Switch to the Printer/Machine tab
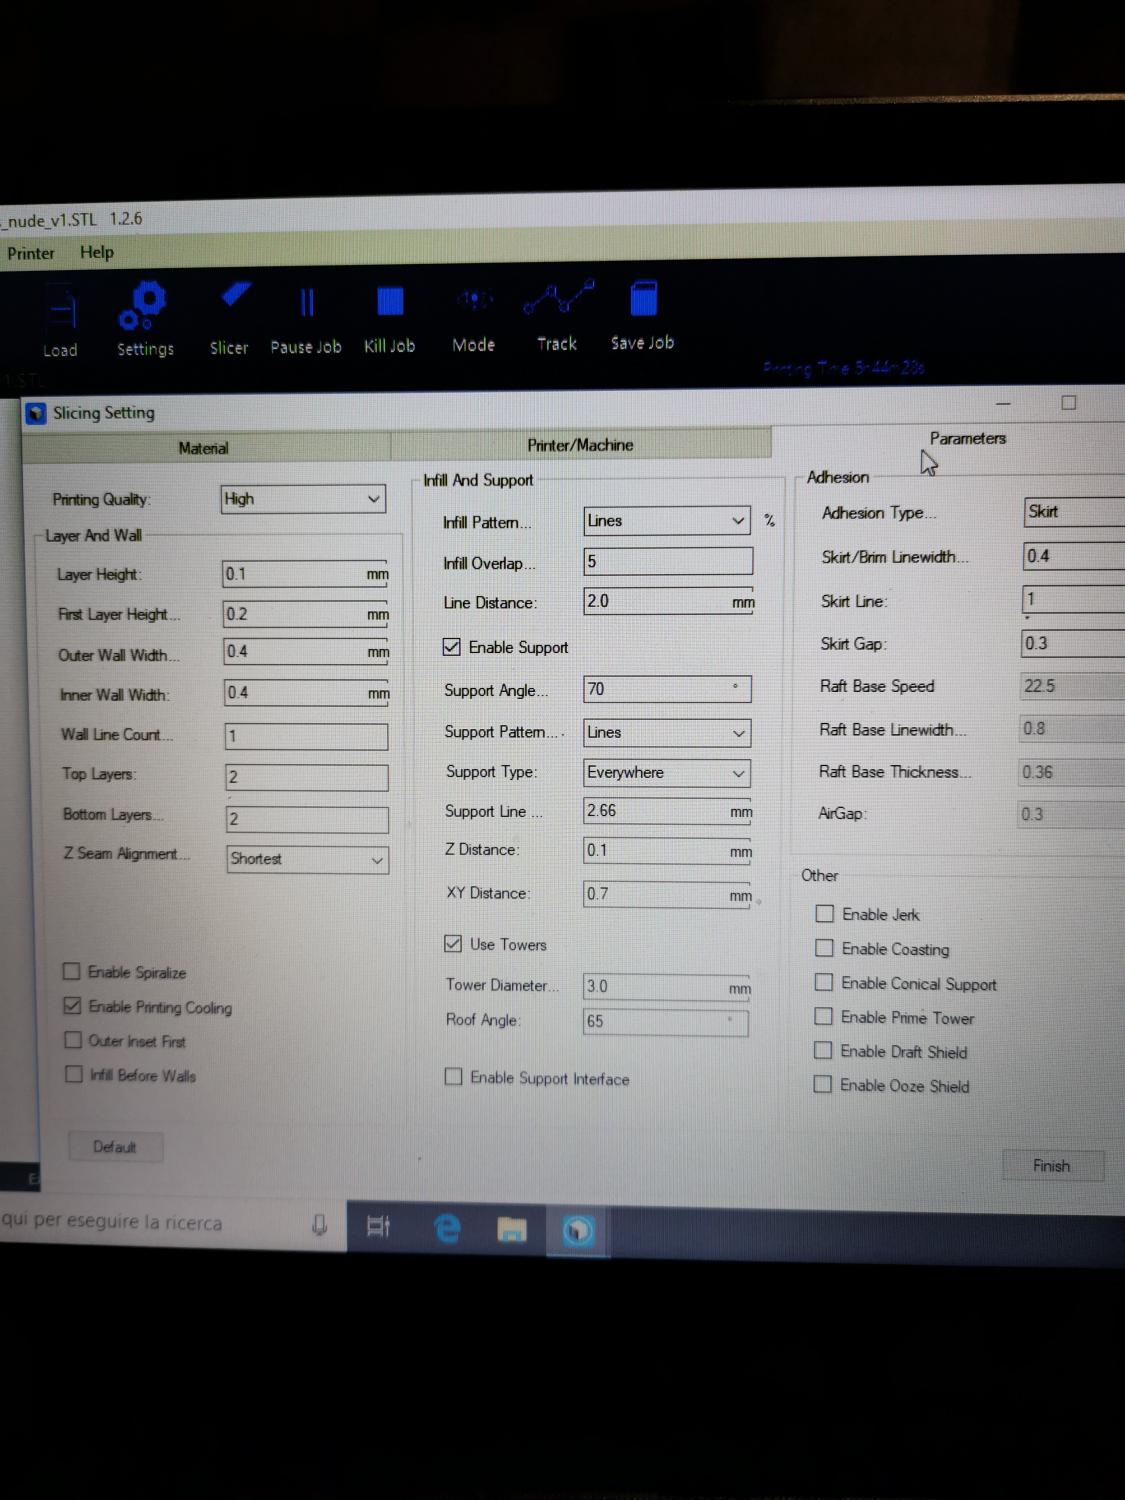 click(x=580, y=445)
